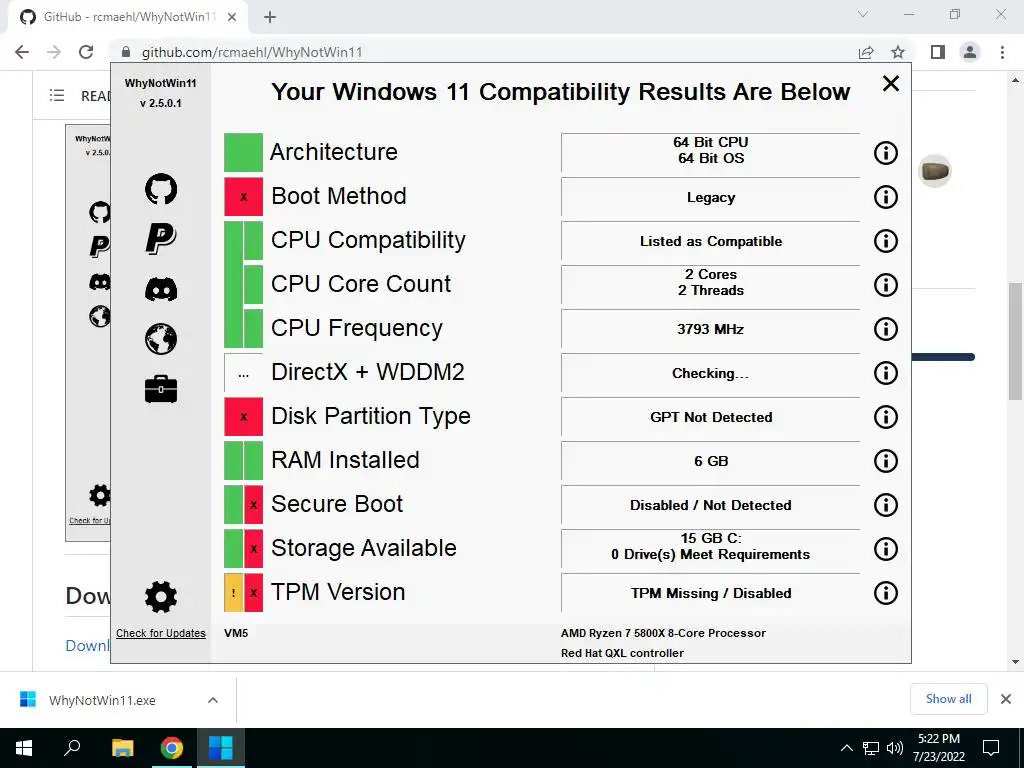Click the Checking... DirectX result
This screenshot has width=1024, height=768.
click(711, 373)
